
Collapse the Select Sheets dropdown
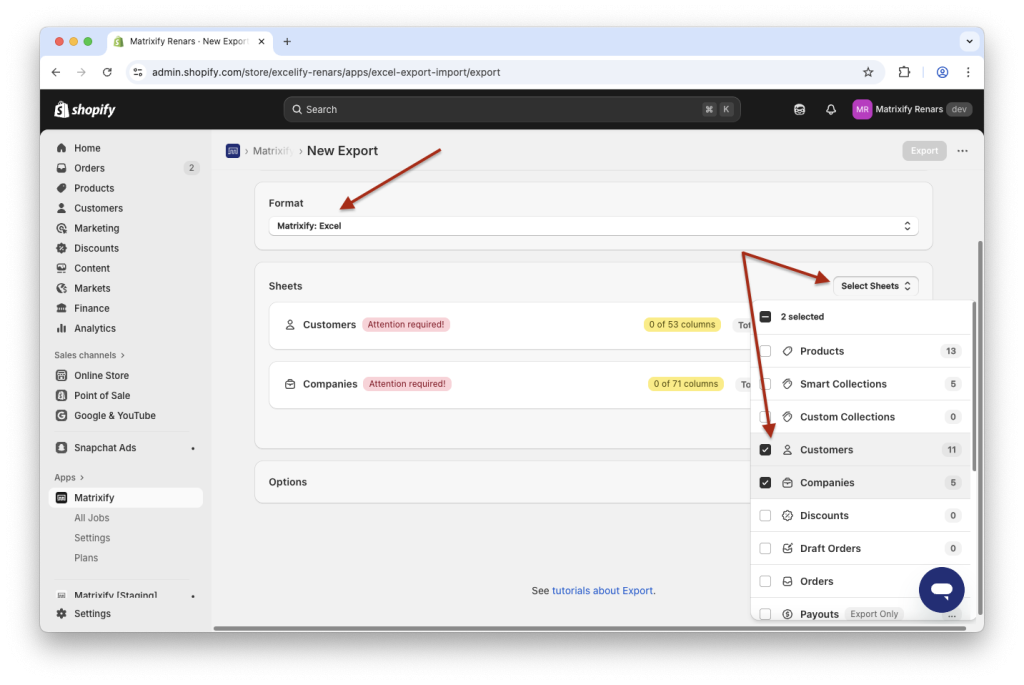pos(876,286)
